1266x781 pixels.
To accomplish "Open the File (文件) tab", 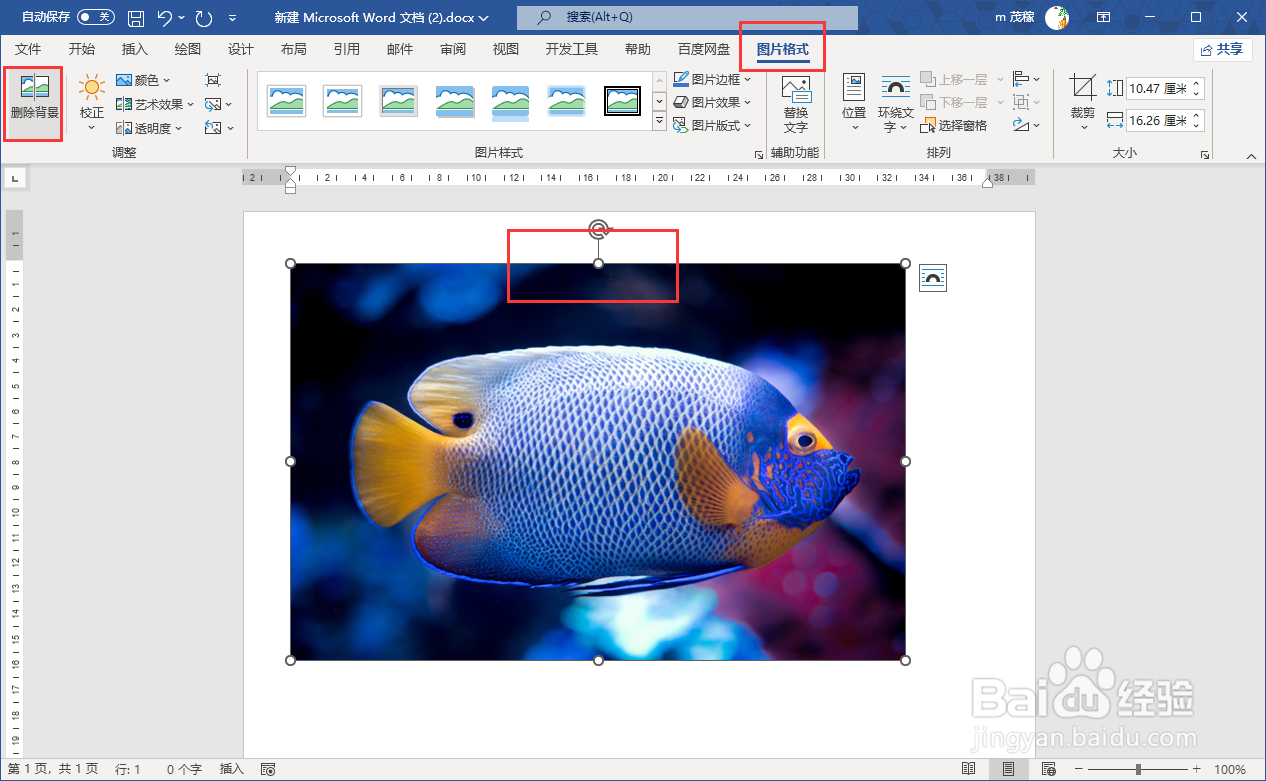I will pos(28,49).
